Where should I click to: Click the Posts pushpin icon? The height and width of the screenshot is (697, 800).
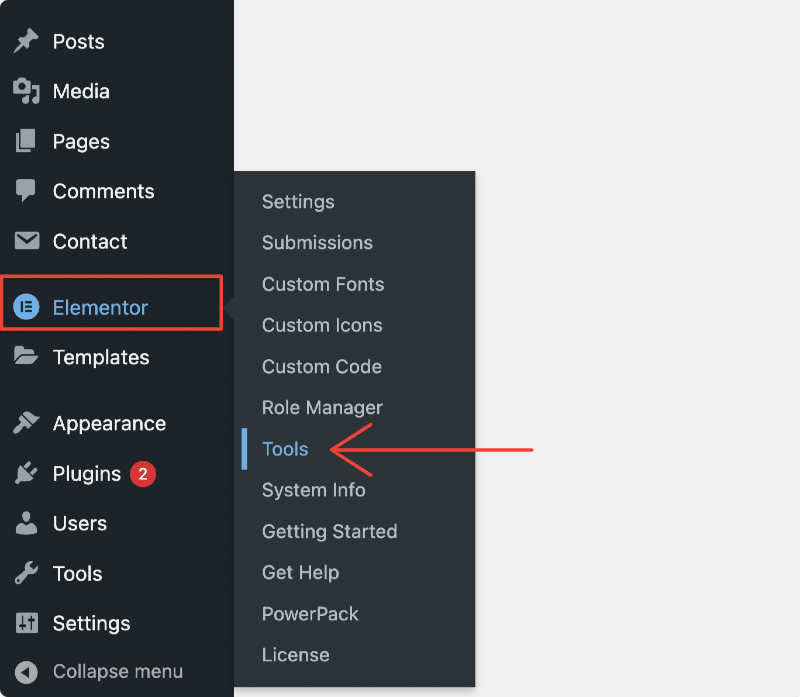(x=26, y=41)
